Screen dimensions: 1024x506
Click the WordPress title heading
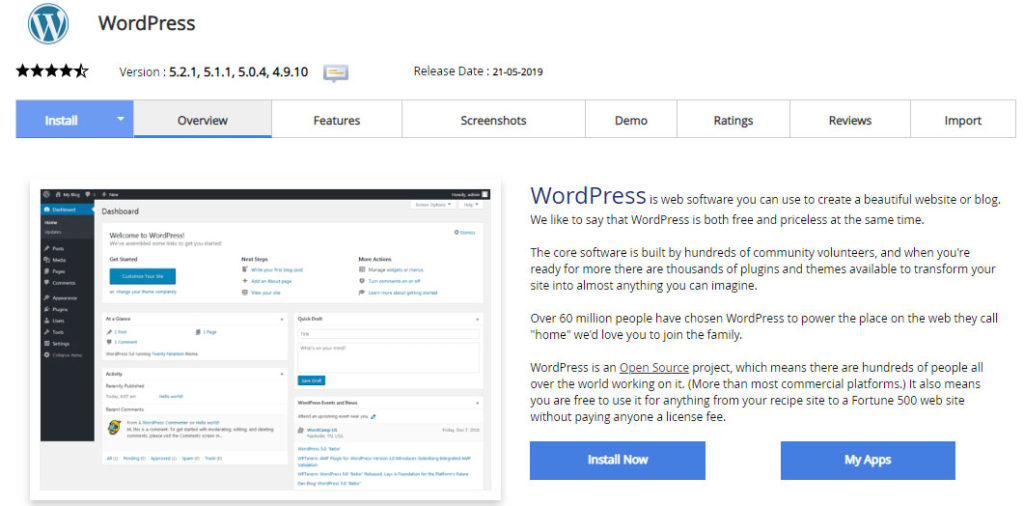tap(146, 24)
